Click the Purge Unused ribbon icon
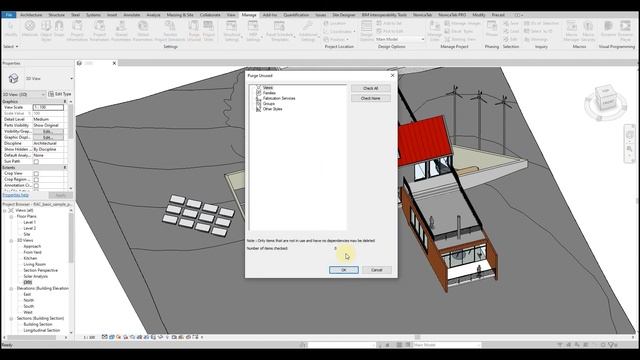The image size is (640, 360). pos(194,27)
